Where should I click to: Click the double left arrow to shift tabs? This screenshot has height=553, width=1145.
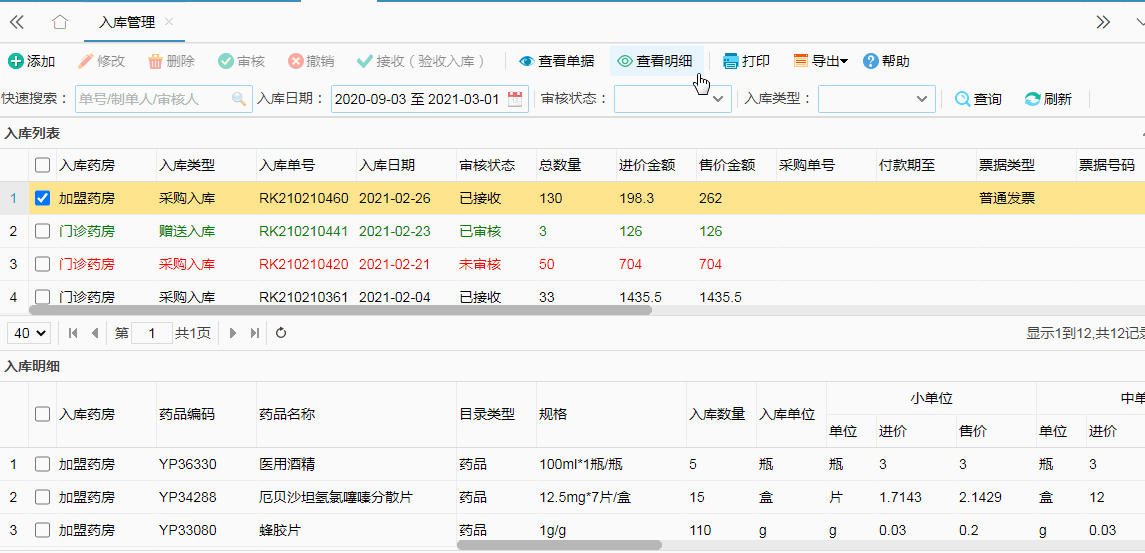click(x=17, y=22)
